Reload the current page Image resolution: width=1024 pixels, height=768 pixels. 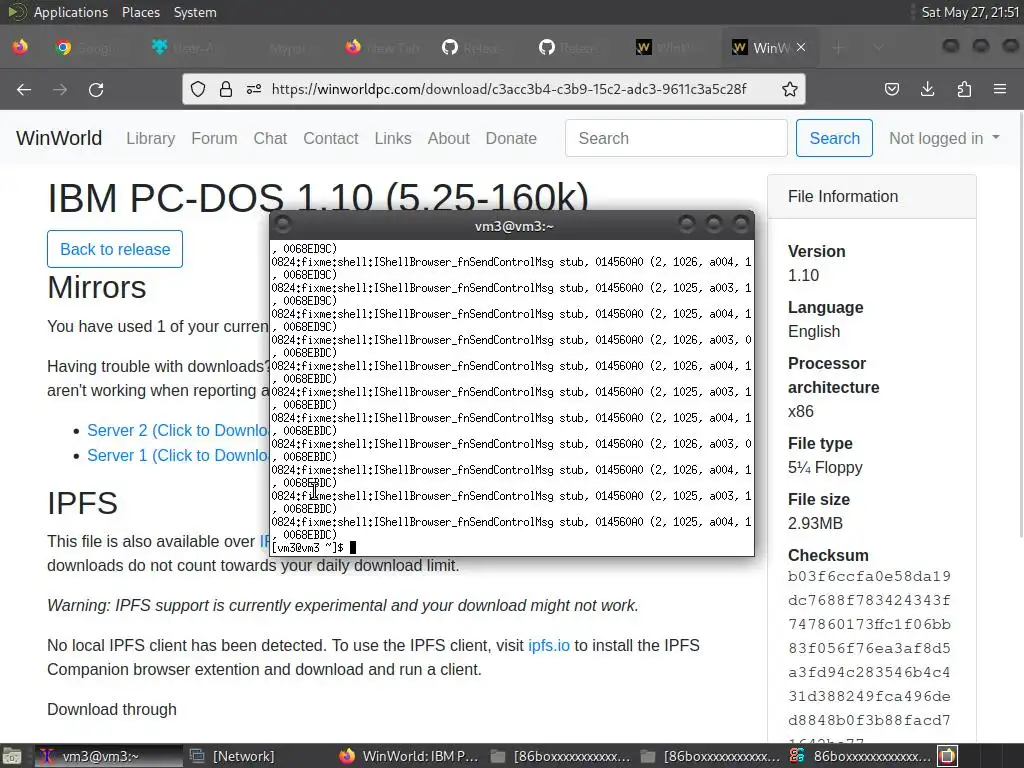(96, 89)
